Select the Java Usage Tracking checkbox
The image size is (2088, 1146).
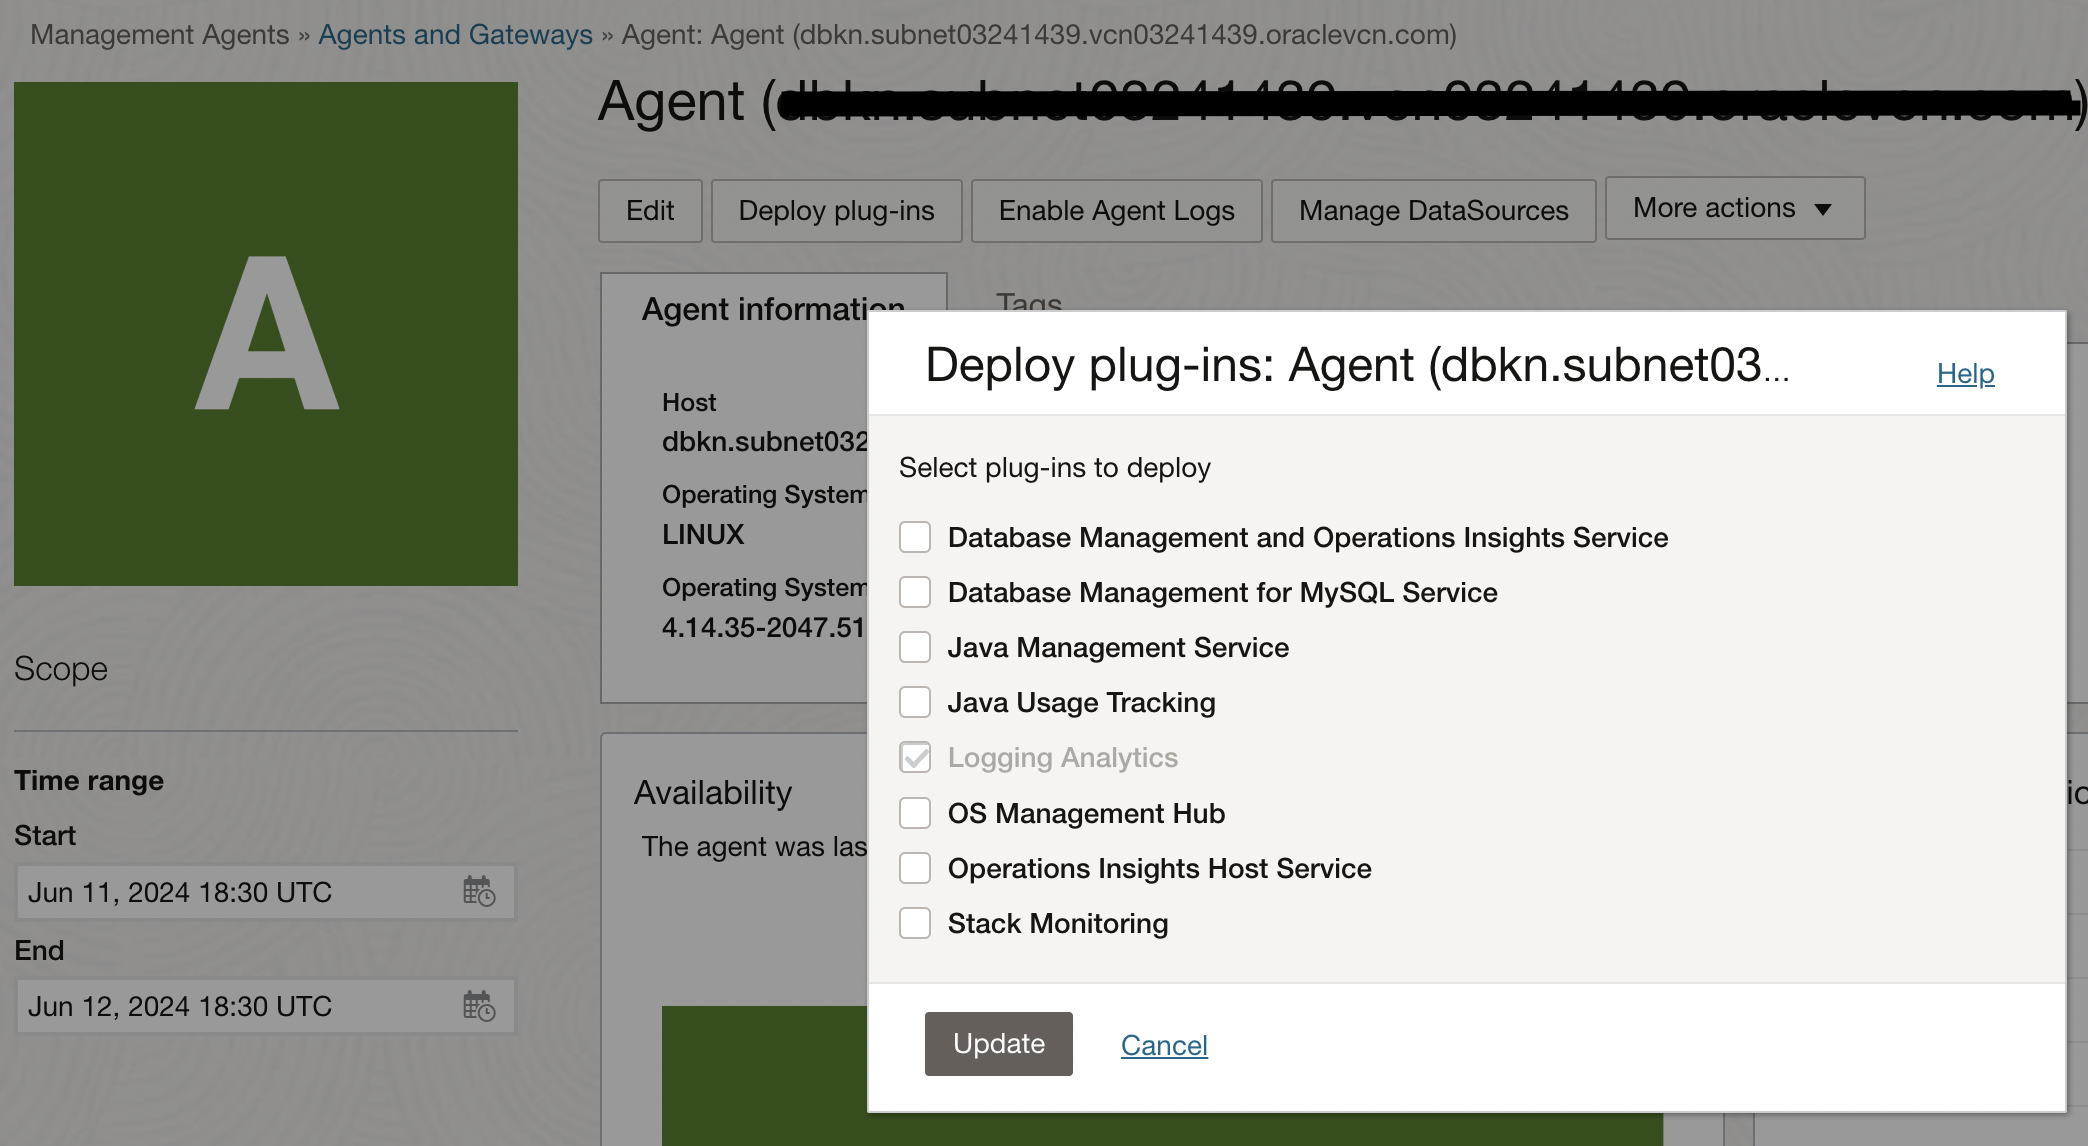915,702
